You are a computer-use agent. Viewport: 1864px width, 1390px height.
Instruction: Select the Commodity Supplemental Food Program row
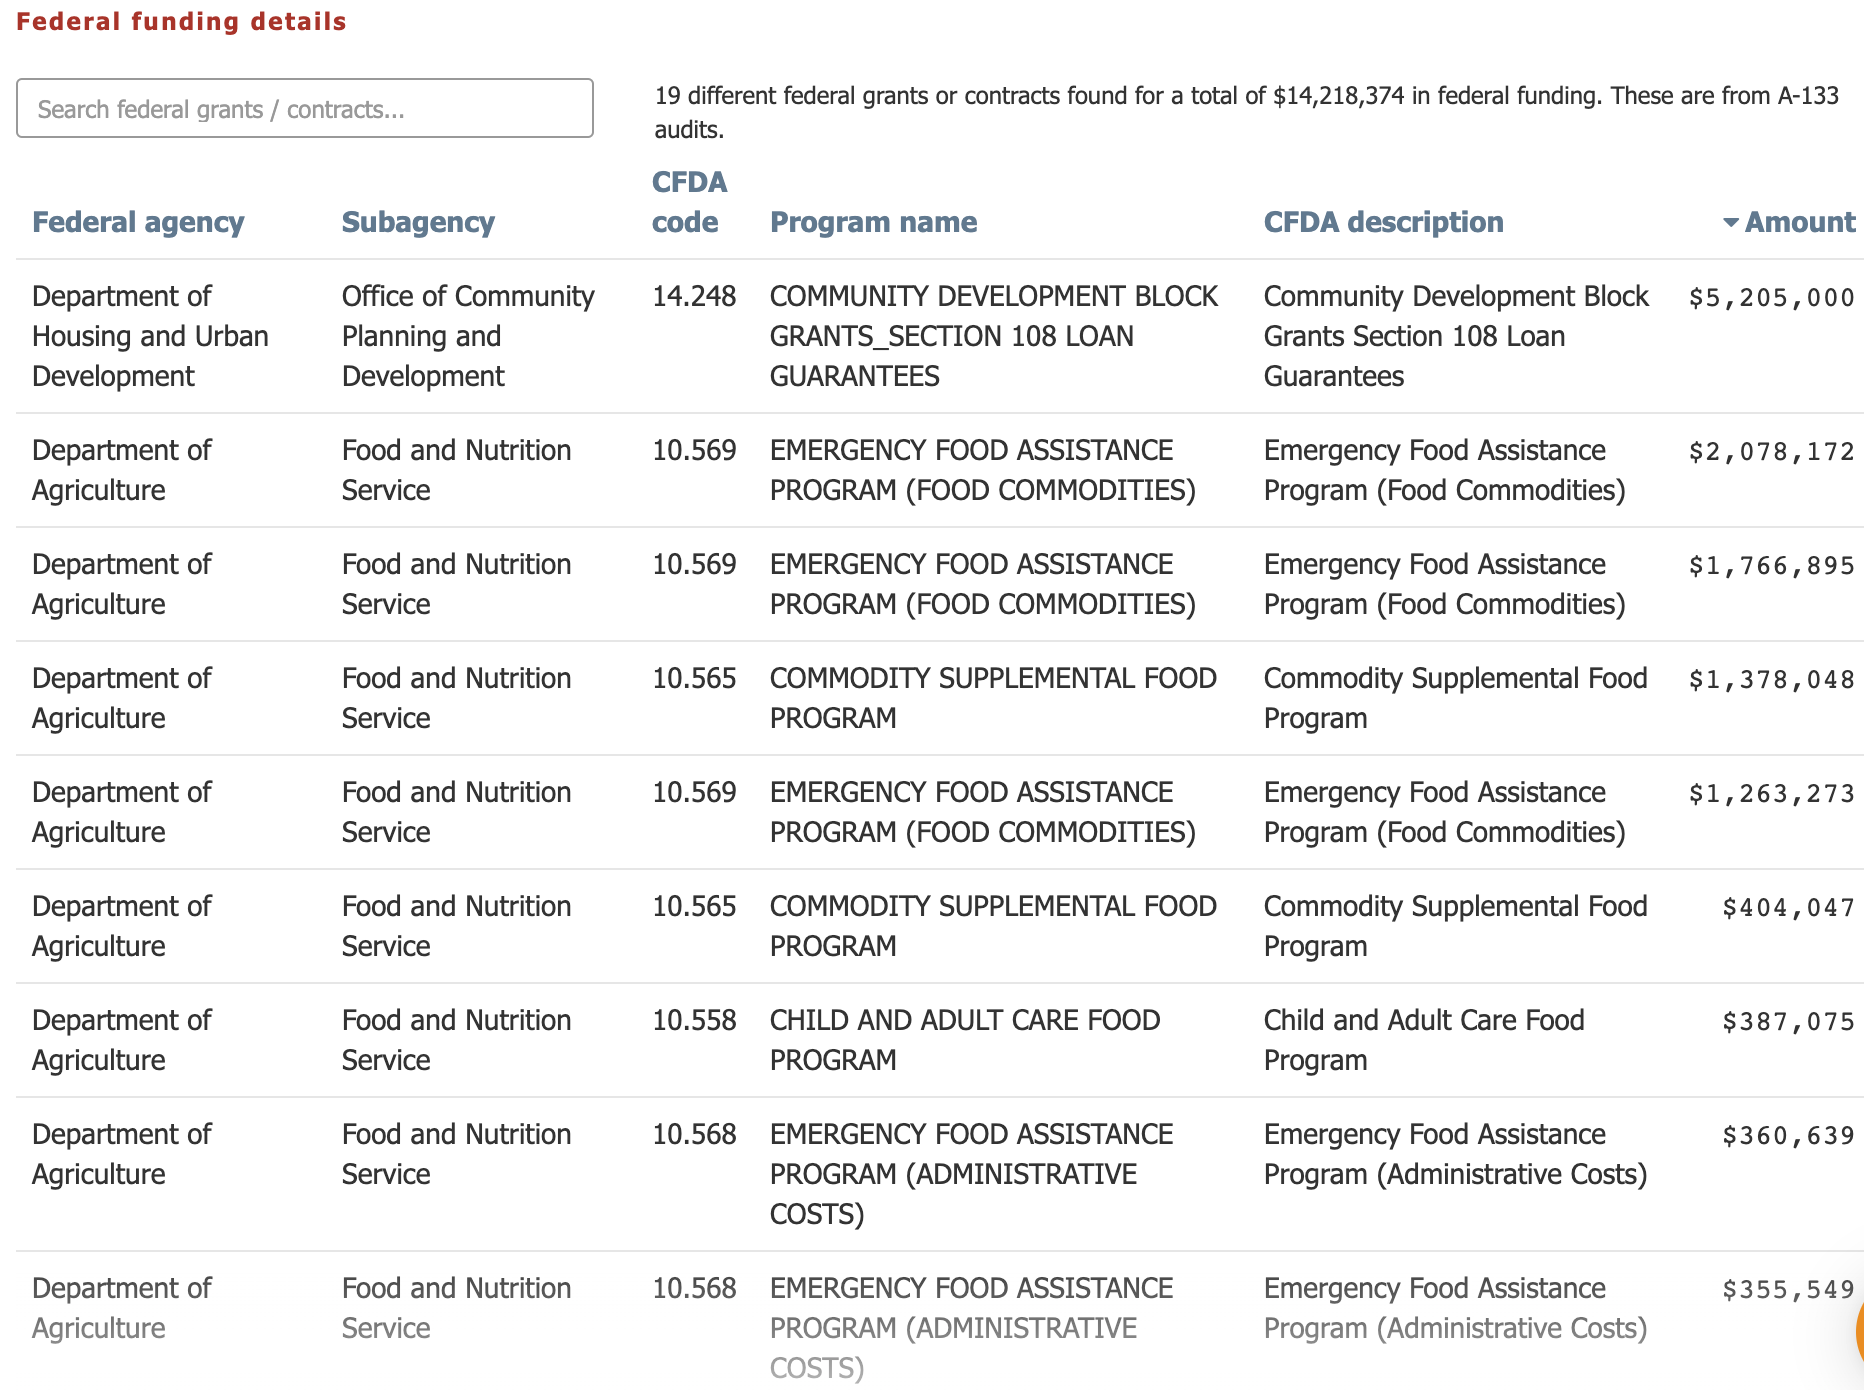[x=930, y=697]
